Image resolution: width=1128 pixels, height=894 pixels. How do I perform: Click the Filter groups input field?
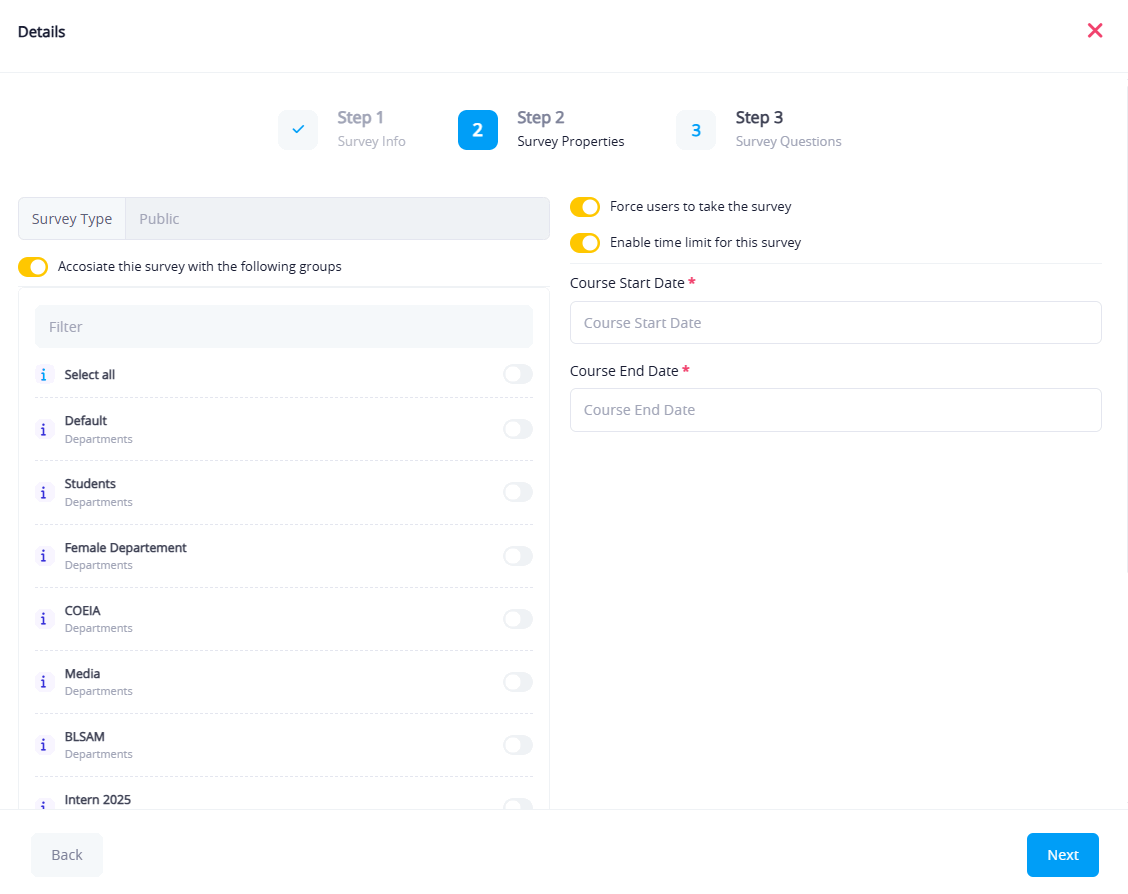click(284, 327)
